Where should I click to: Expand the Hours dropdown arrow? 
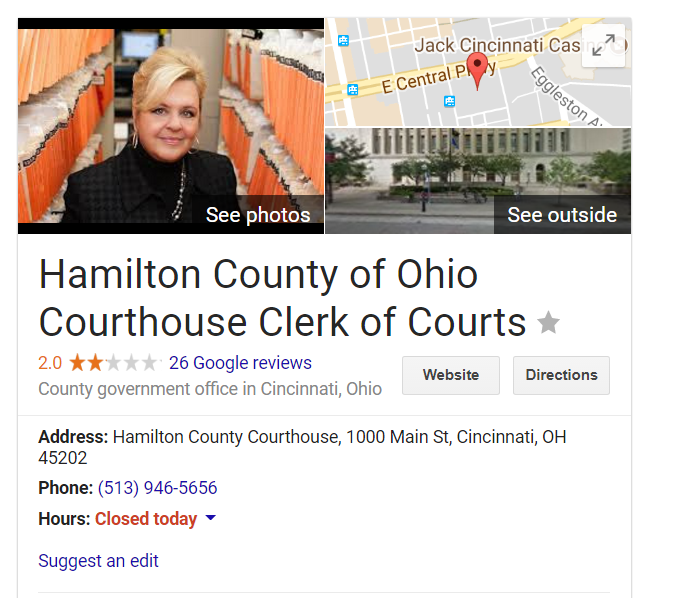[210, 517]
